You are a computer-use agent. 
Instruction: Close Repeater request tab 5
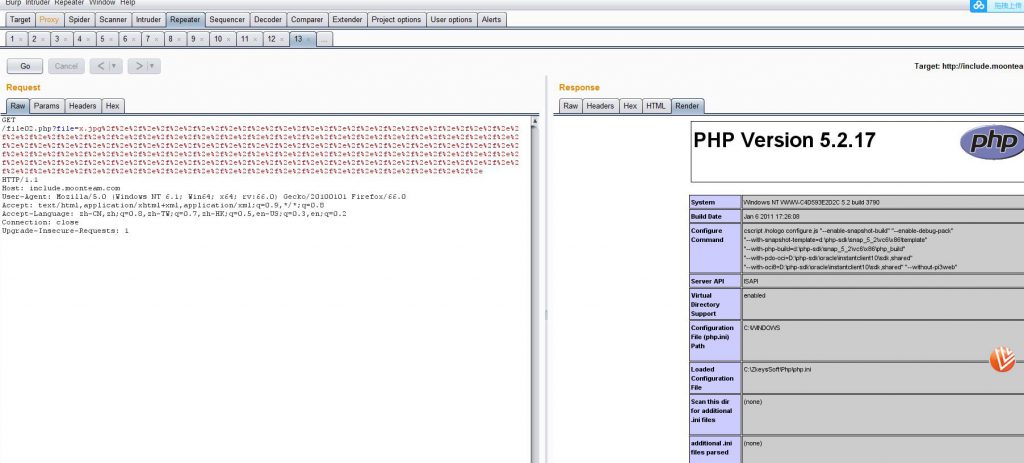(x=110, y=39)
